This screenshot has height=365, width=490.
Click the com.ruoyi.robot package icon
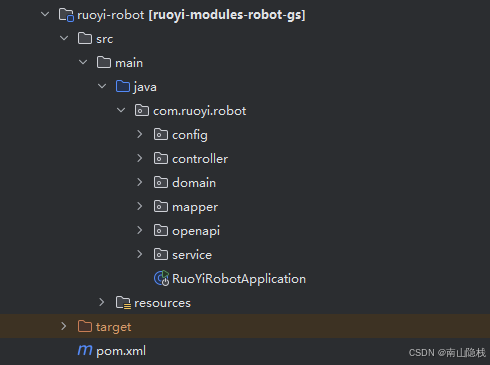[142, 110]
